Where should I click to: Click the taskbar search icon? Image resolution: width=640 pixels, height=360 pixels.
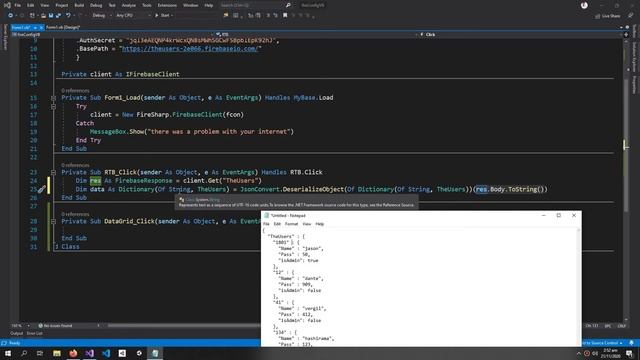pos(24,353)
